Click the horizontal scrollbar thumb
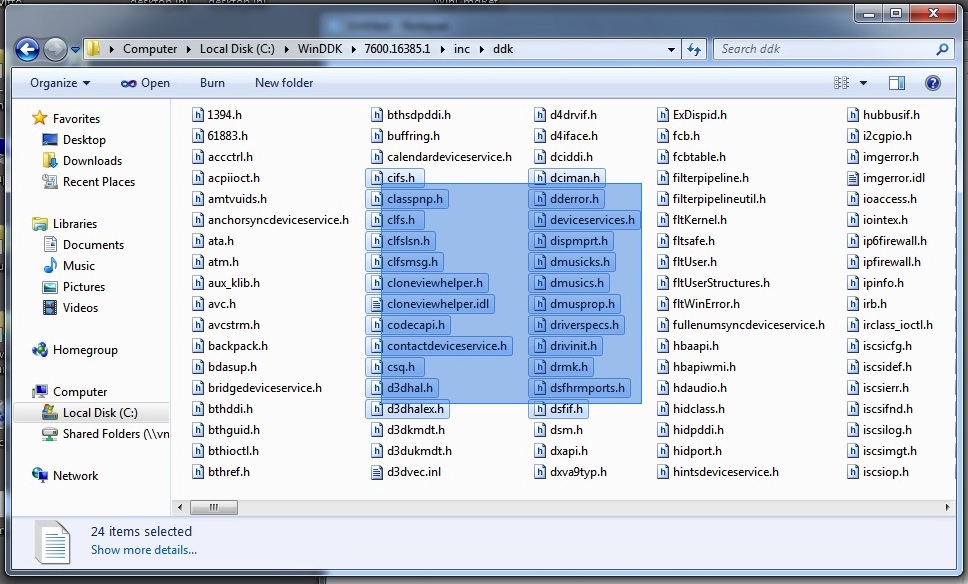This screenshot has width=968, height=584. [214, 507]
